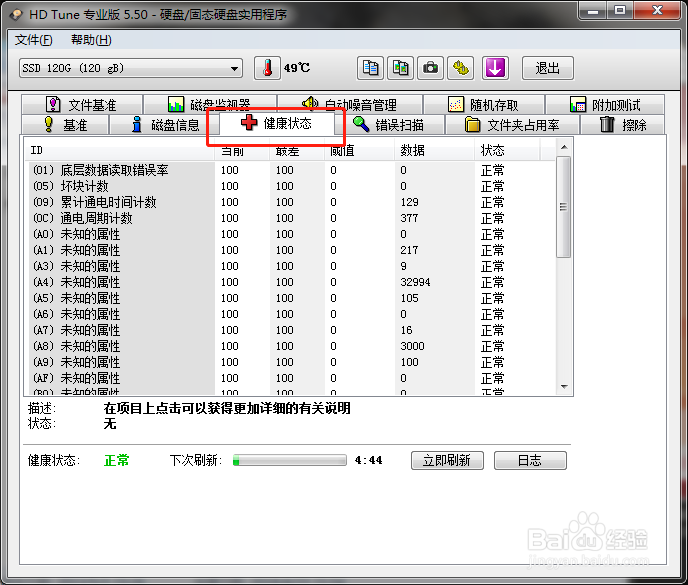Select row (A7) 未知的属性
The image size is (688, 585).
pyautogui.click(x=290, y=330)
